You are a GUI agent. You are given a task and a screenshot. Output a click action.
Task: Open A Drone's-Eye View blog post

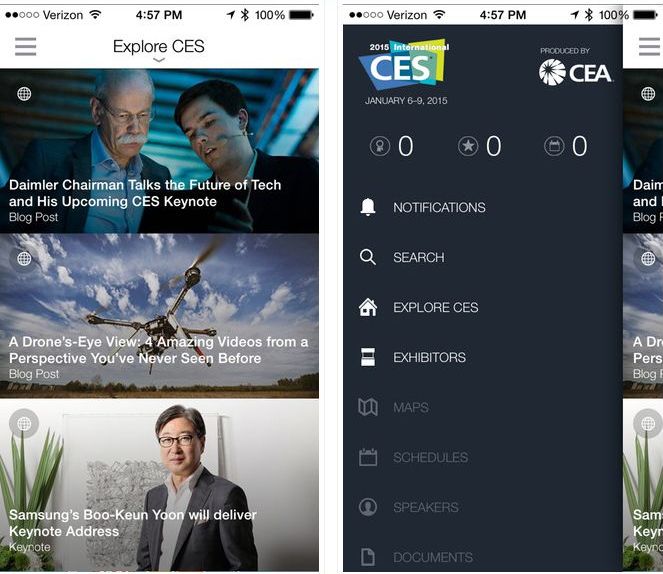[x=159, y=350]
